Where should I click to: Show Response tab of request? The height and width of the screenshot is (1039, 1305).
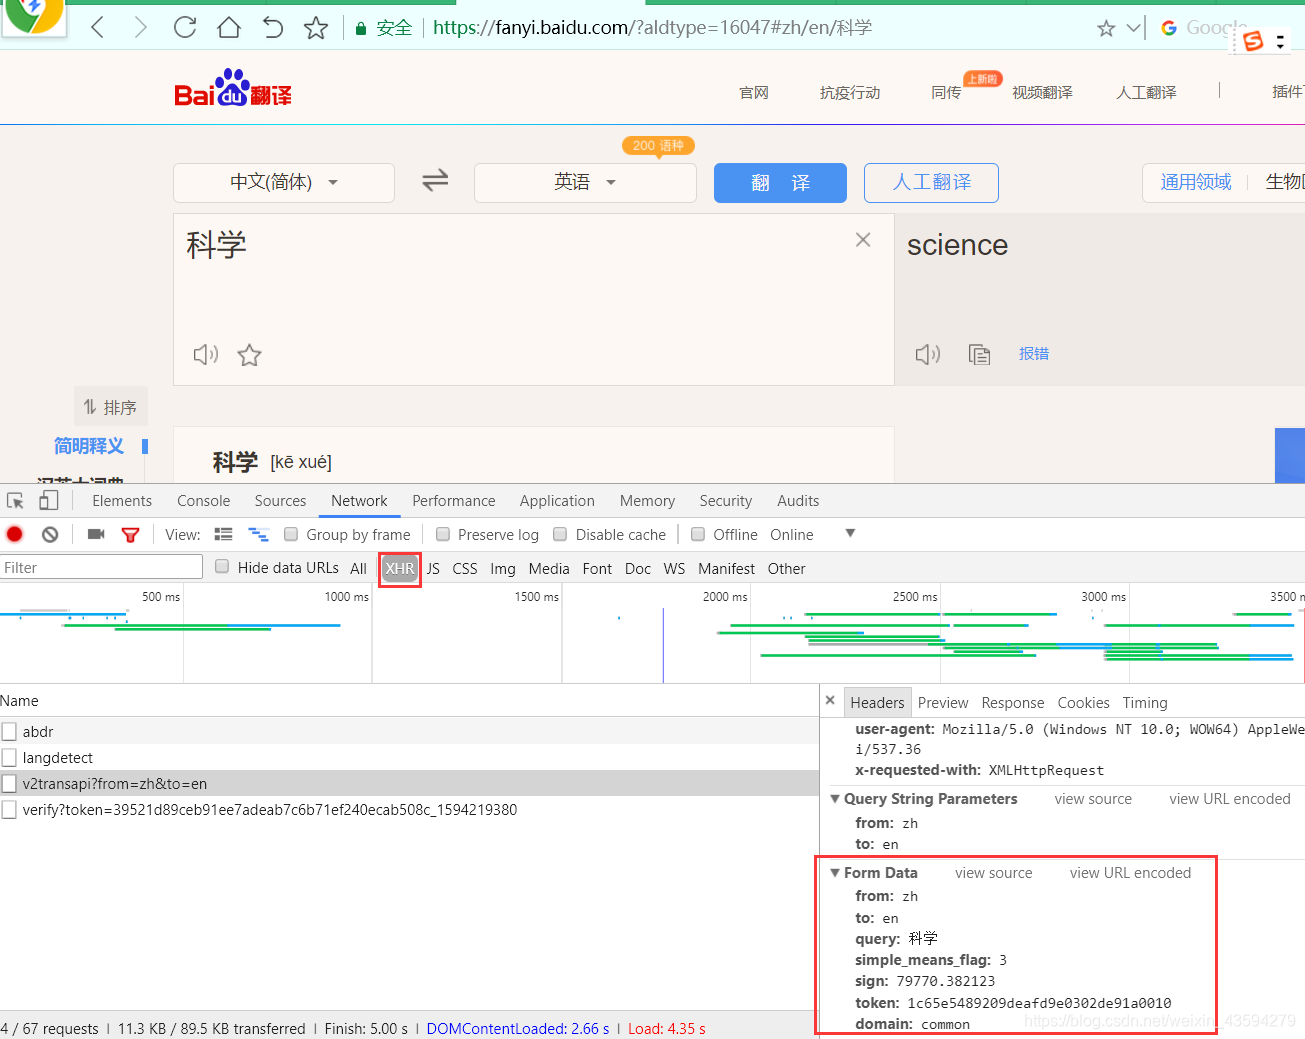pos(1012,703)
